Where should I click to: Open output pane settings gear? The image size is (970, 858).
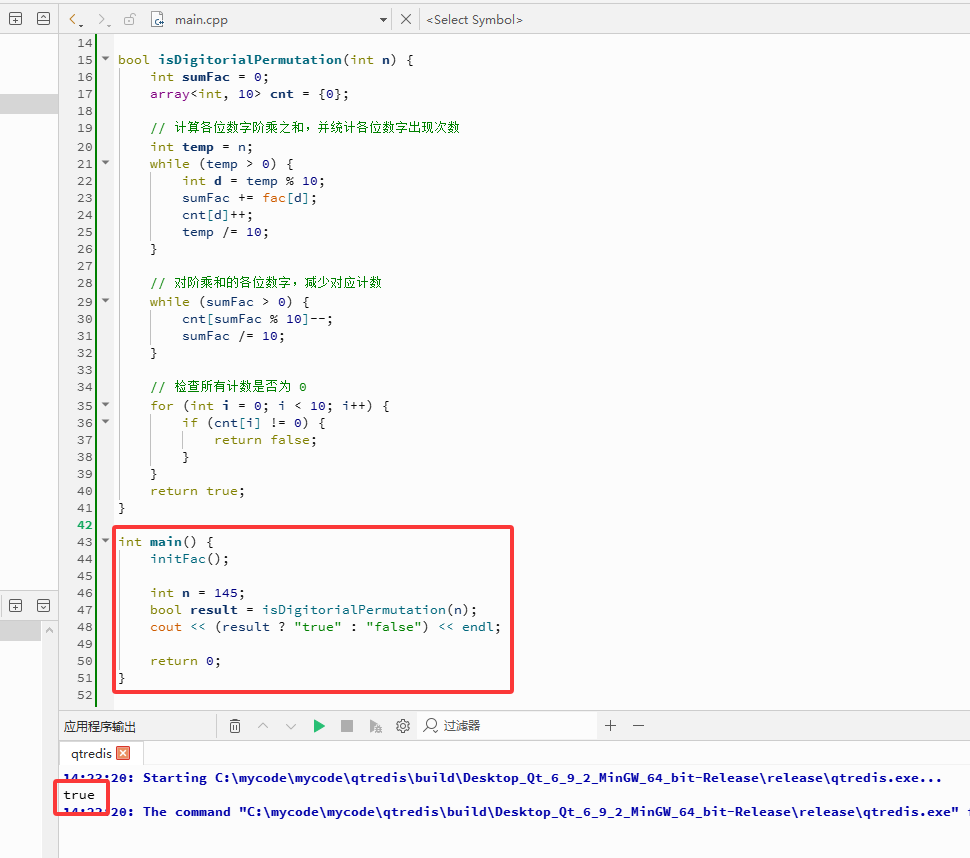pos(403,726)
